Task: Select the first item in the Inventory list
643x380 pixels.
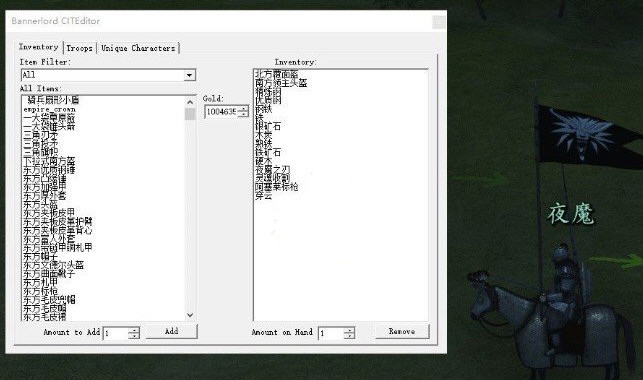Action: coord(277,74)
